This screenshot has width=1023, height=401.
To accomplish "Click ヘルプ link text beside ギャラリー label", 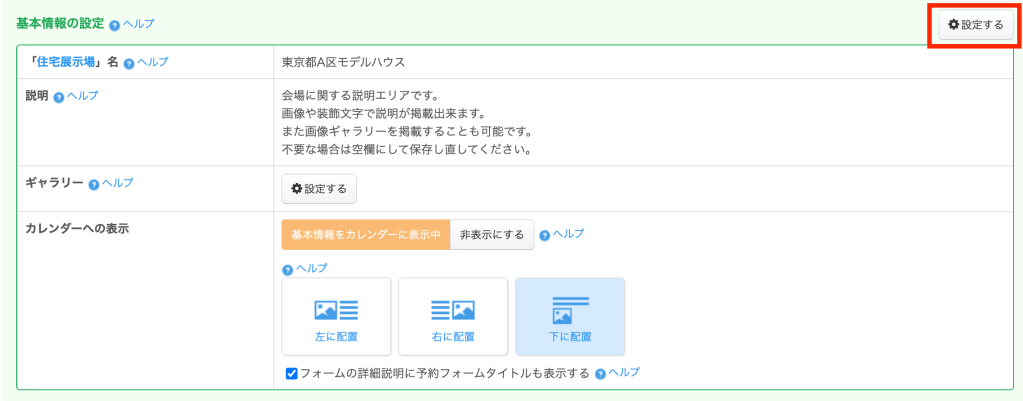I will click(117, 183).
